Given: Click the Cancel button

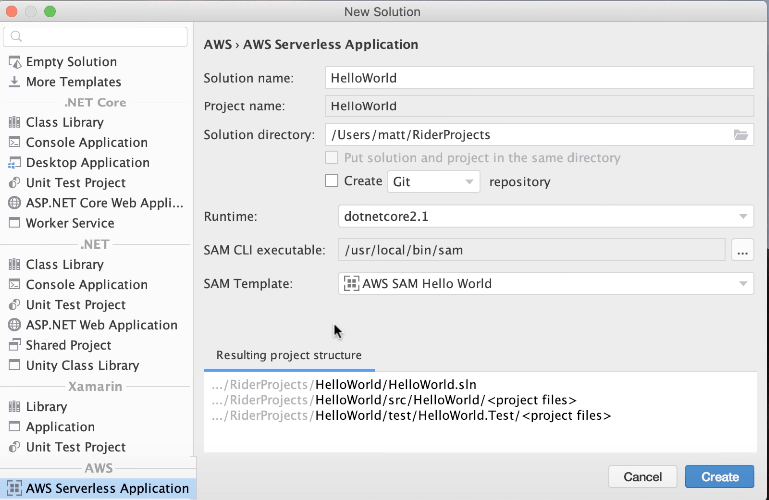Looking at the screenshot, I should tap(642, 477).
